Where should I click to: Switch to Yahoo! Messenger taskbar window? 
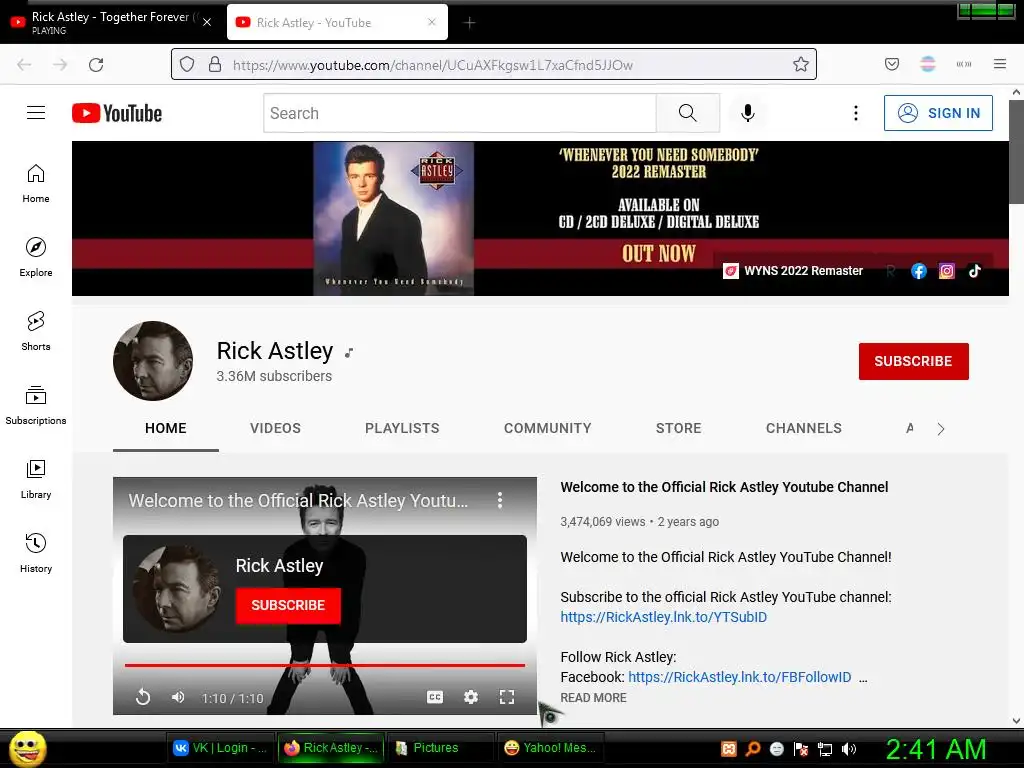click(x=550, y=748)
